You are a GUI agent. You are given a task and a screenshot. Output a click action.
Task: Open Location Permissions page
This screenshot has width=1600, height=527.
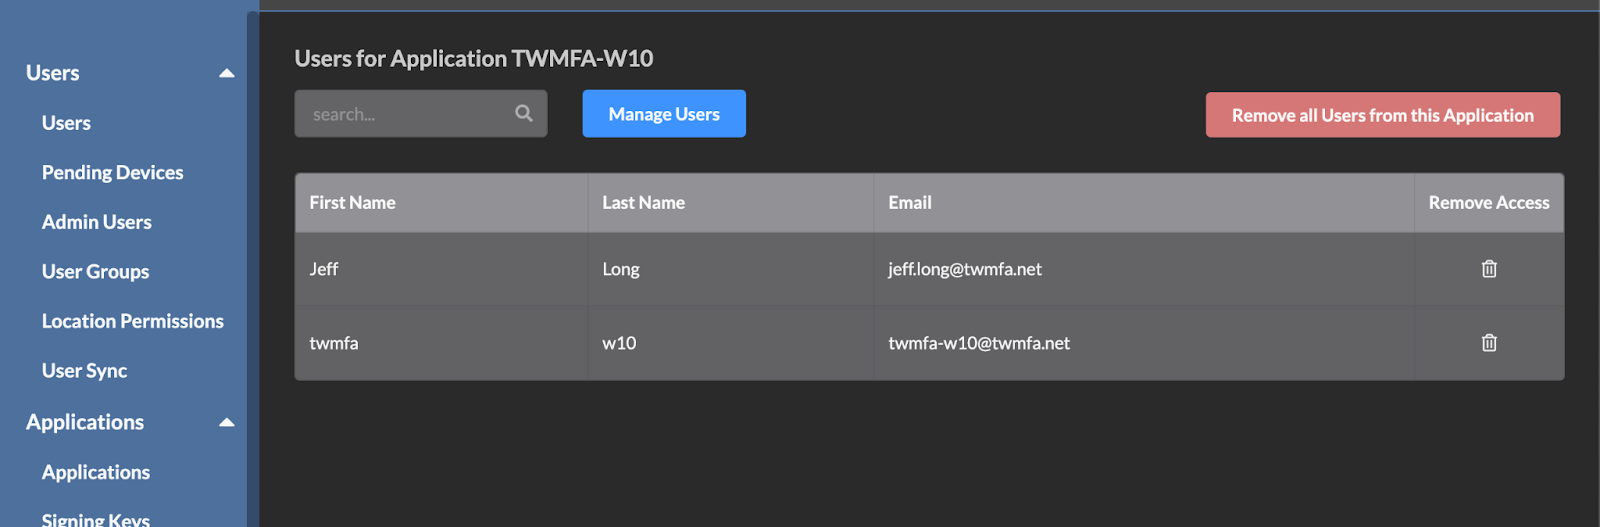[133, 321]
